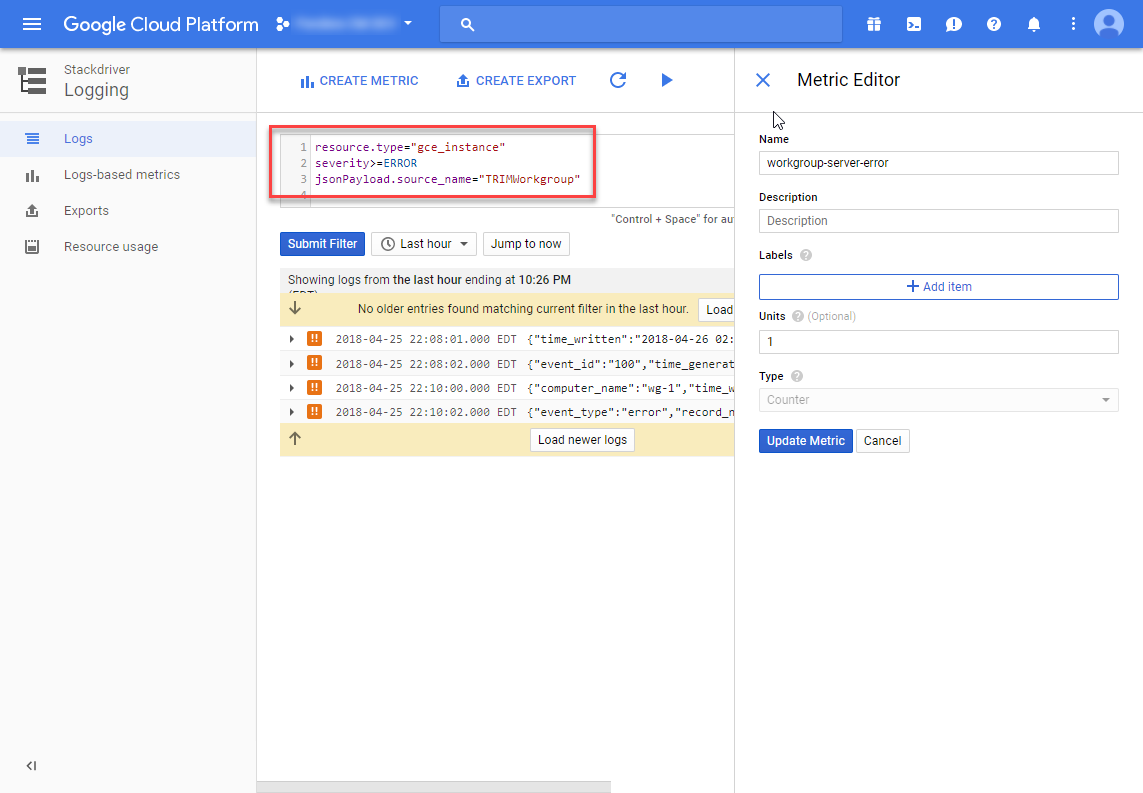Image resolution: width=1143 pixels, height=793 pixels.
Task: Click the Load older logs button
Action: [x=717, y=310]
